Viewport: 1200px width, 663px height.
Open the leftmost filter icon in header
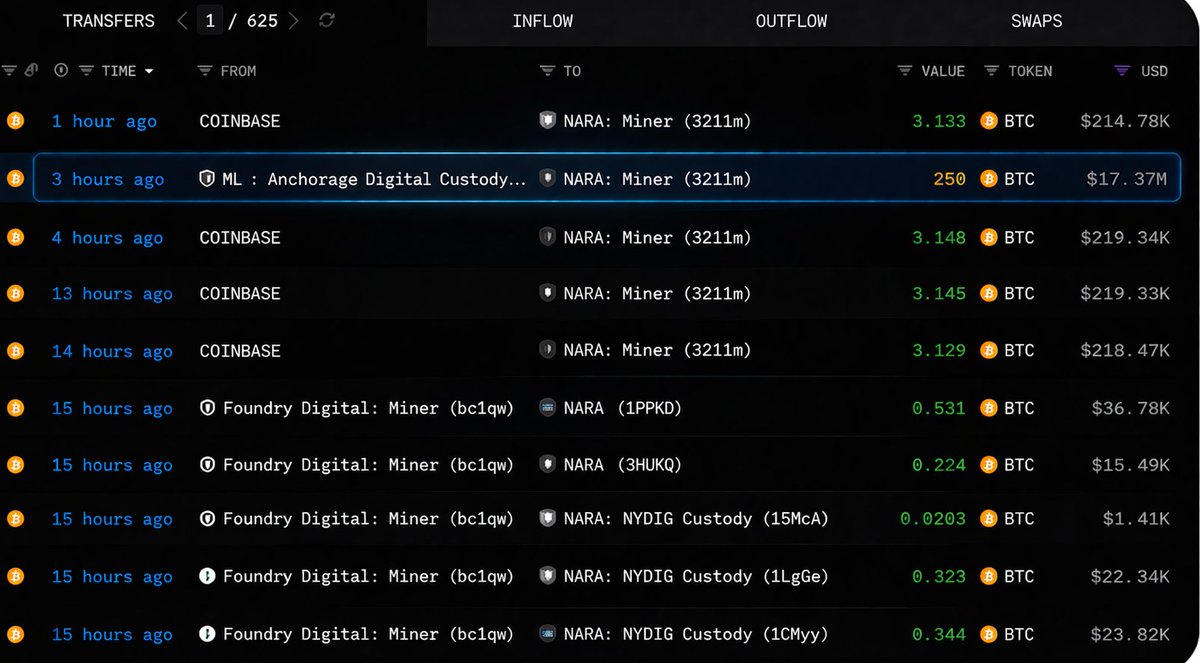[10, 71]
